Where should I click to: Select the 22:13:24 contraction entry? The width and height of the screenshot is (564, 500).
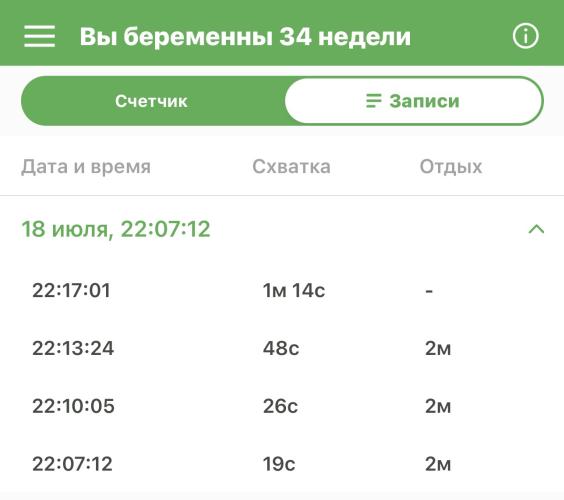tap(282, 348)
